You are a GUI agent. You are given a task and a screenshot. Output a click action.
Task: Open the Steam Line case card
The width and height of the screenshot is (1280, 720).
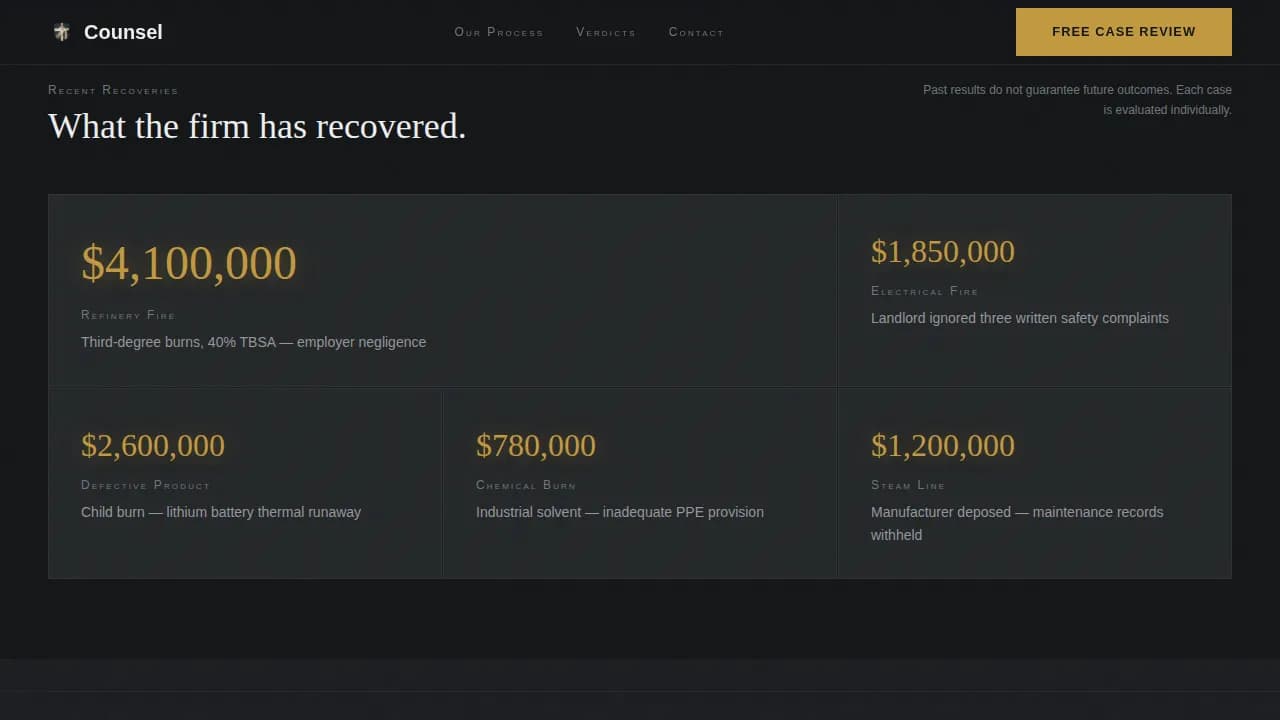coord(1034,483)
